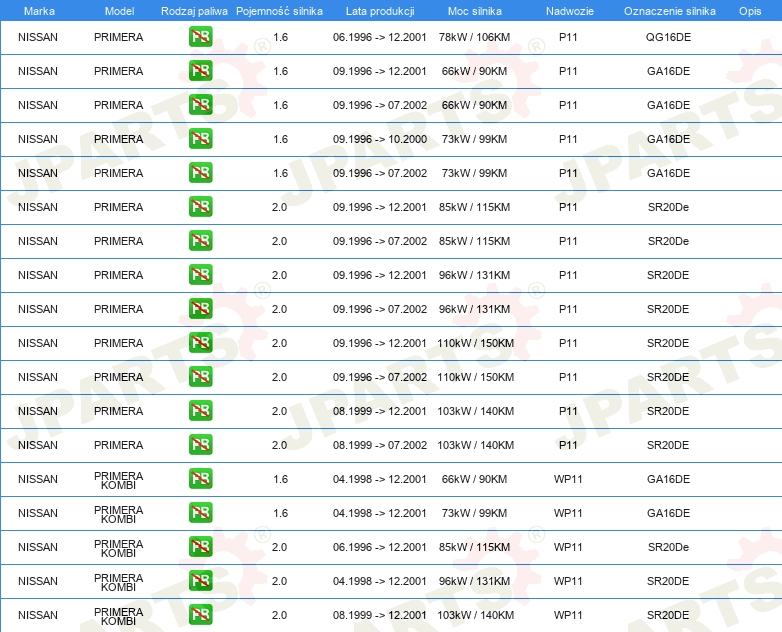Click fuel icon for Primera Kombi 96kW row

tap(200, 580)
